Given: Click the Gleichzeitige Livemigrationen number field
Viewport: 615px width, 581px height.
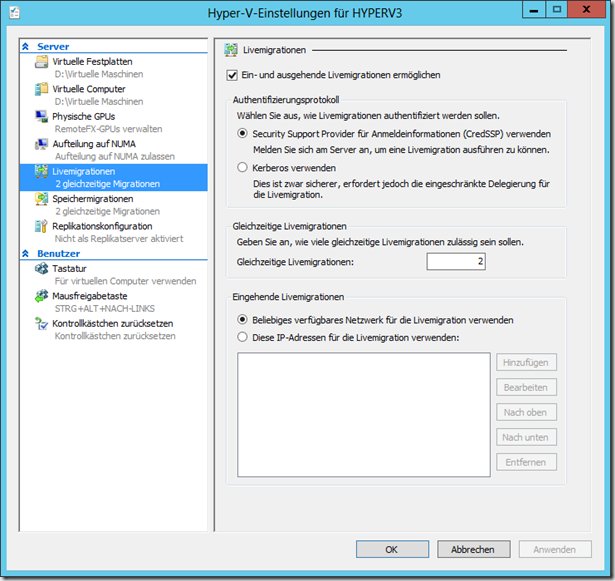Looking at the screenshot, I should click(456, 261).
